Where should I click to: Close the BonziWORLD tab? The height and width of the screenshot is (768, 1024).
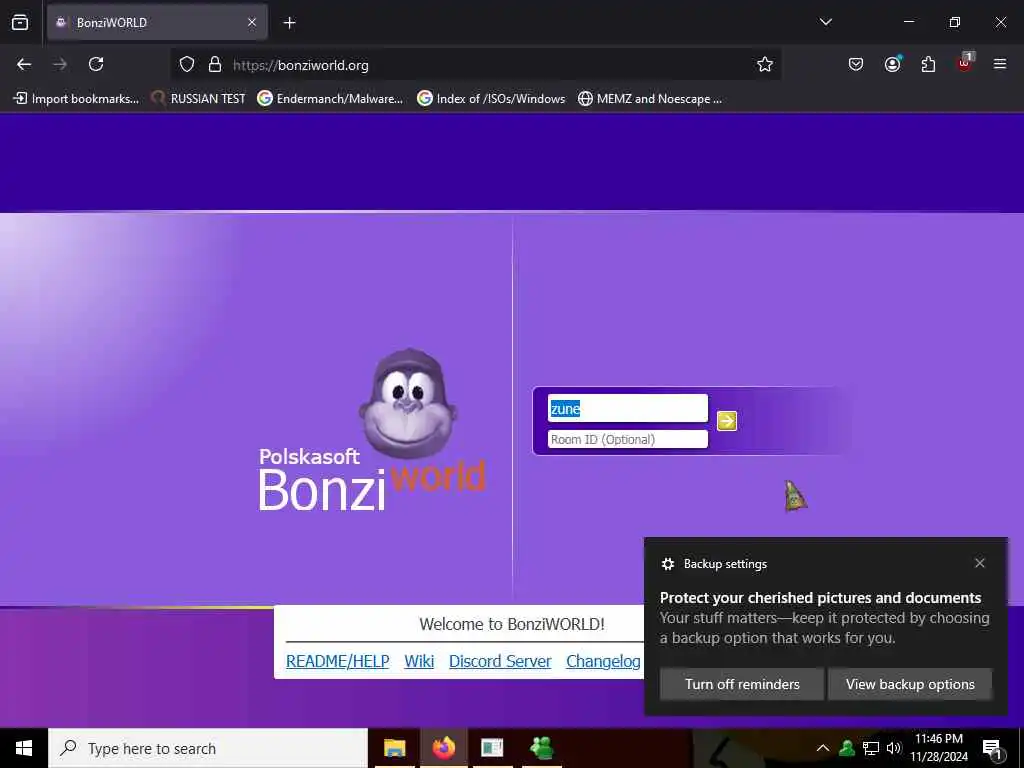click(252, 23)
